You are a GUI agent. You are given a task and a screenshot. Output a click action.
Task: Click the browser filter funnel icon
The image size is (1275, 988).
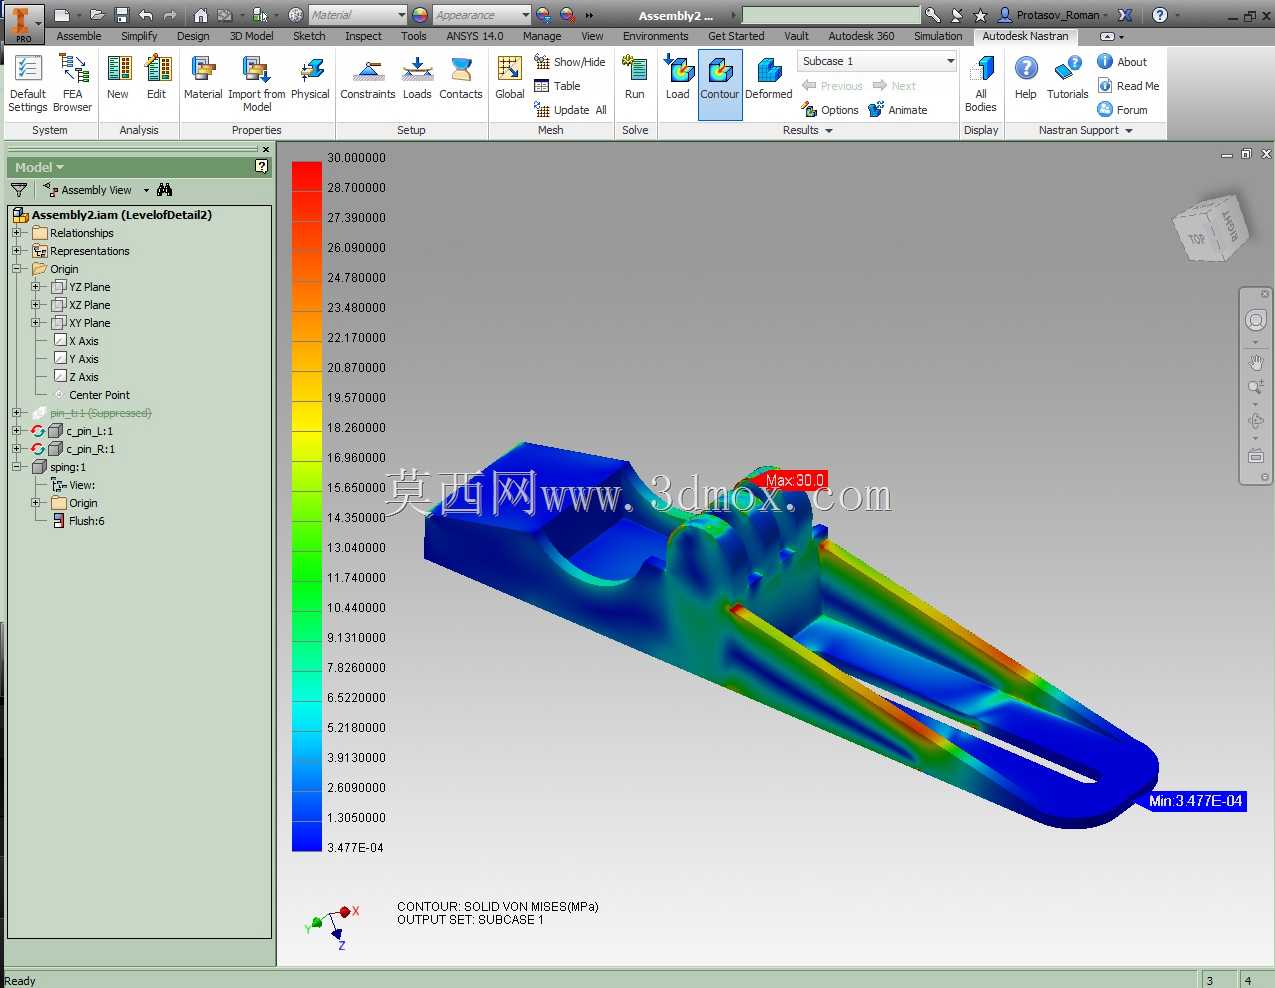[x=19, y=190]
